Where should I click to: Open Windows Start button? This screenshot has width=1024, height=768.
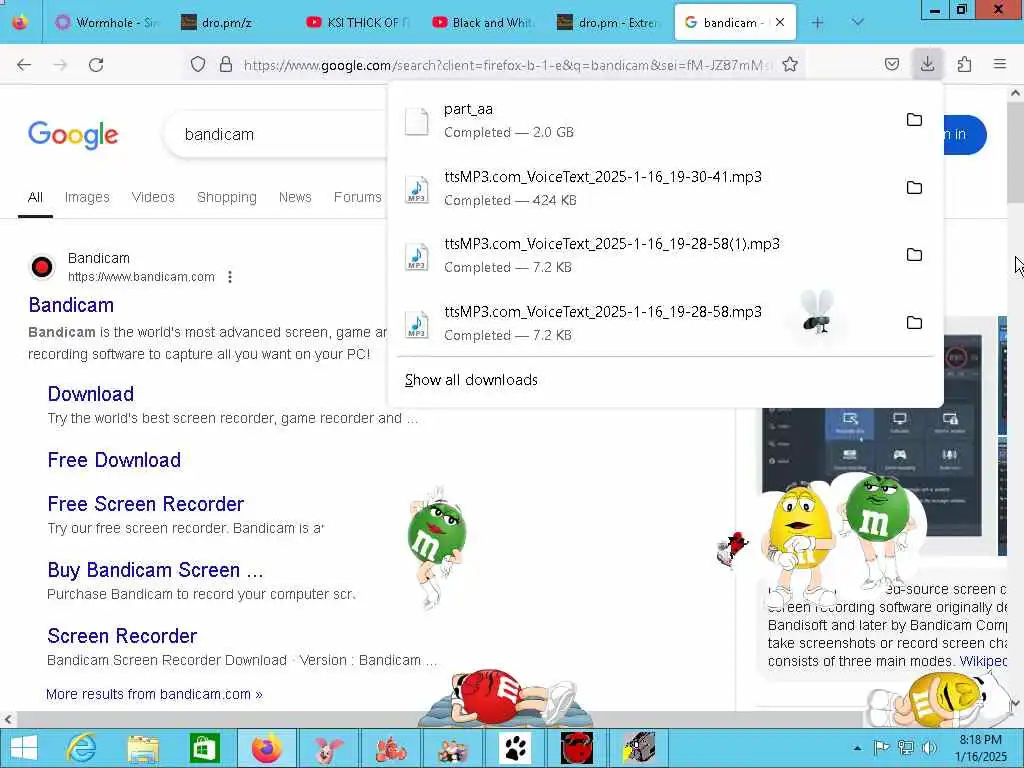[x=24, y=748]
